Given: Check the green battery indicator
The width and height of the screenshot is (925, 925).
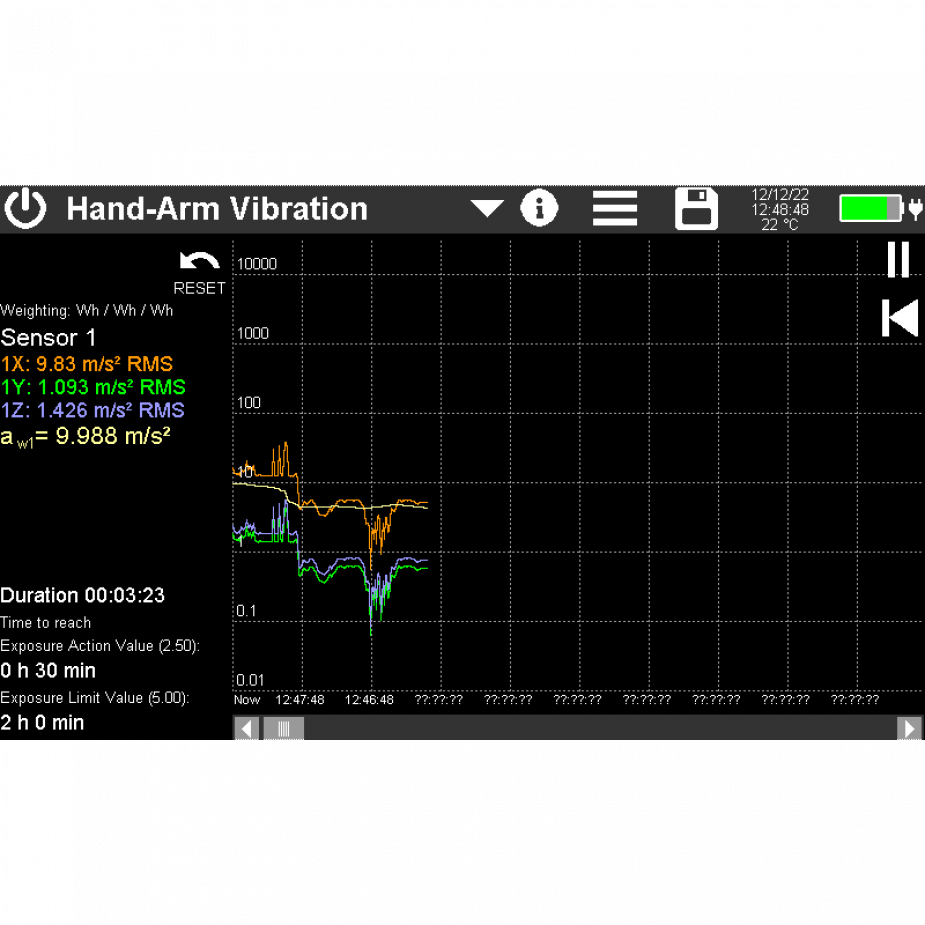Looking at the screenshot, I should pos(871,209).
